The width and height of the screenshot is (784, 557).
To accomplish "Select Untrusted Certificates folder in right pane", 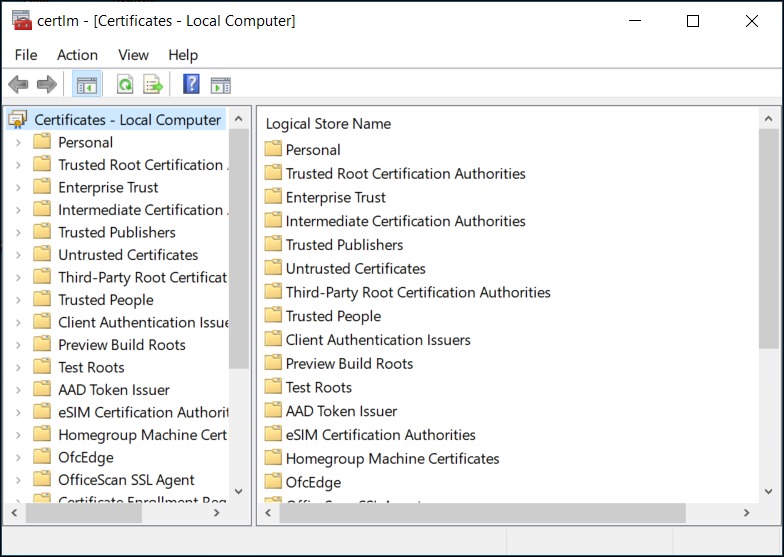I will point(355,269).
